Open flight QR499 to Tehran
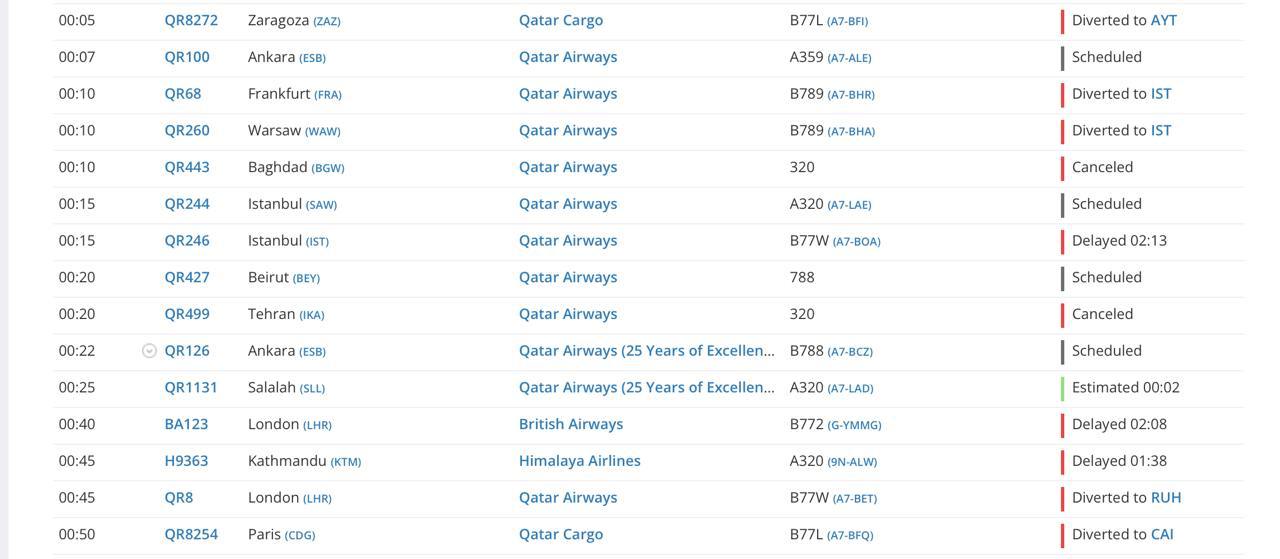Image resolution: width=1280 pixels, height=559 pixels. (x=187, y=314)
